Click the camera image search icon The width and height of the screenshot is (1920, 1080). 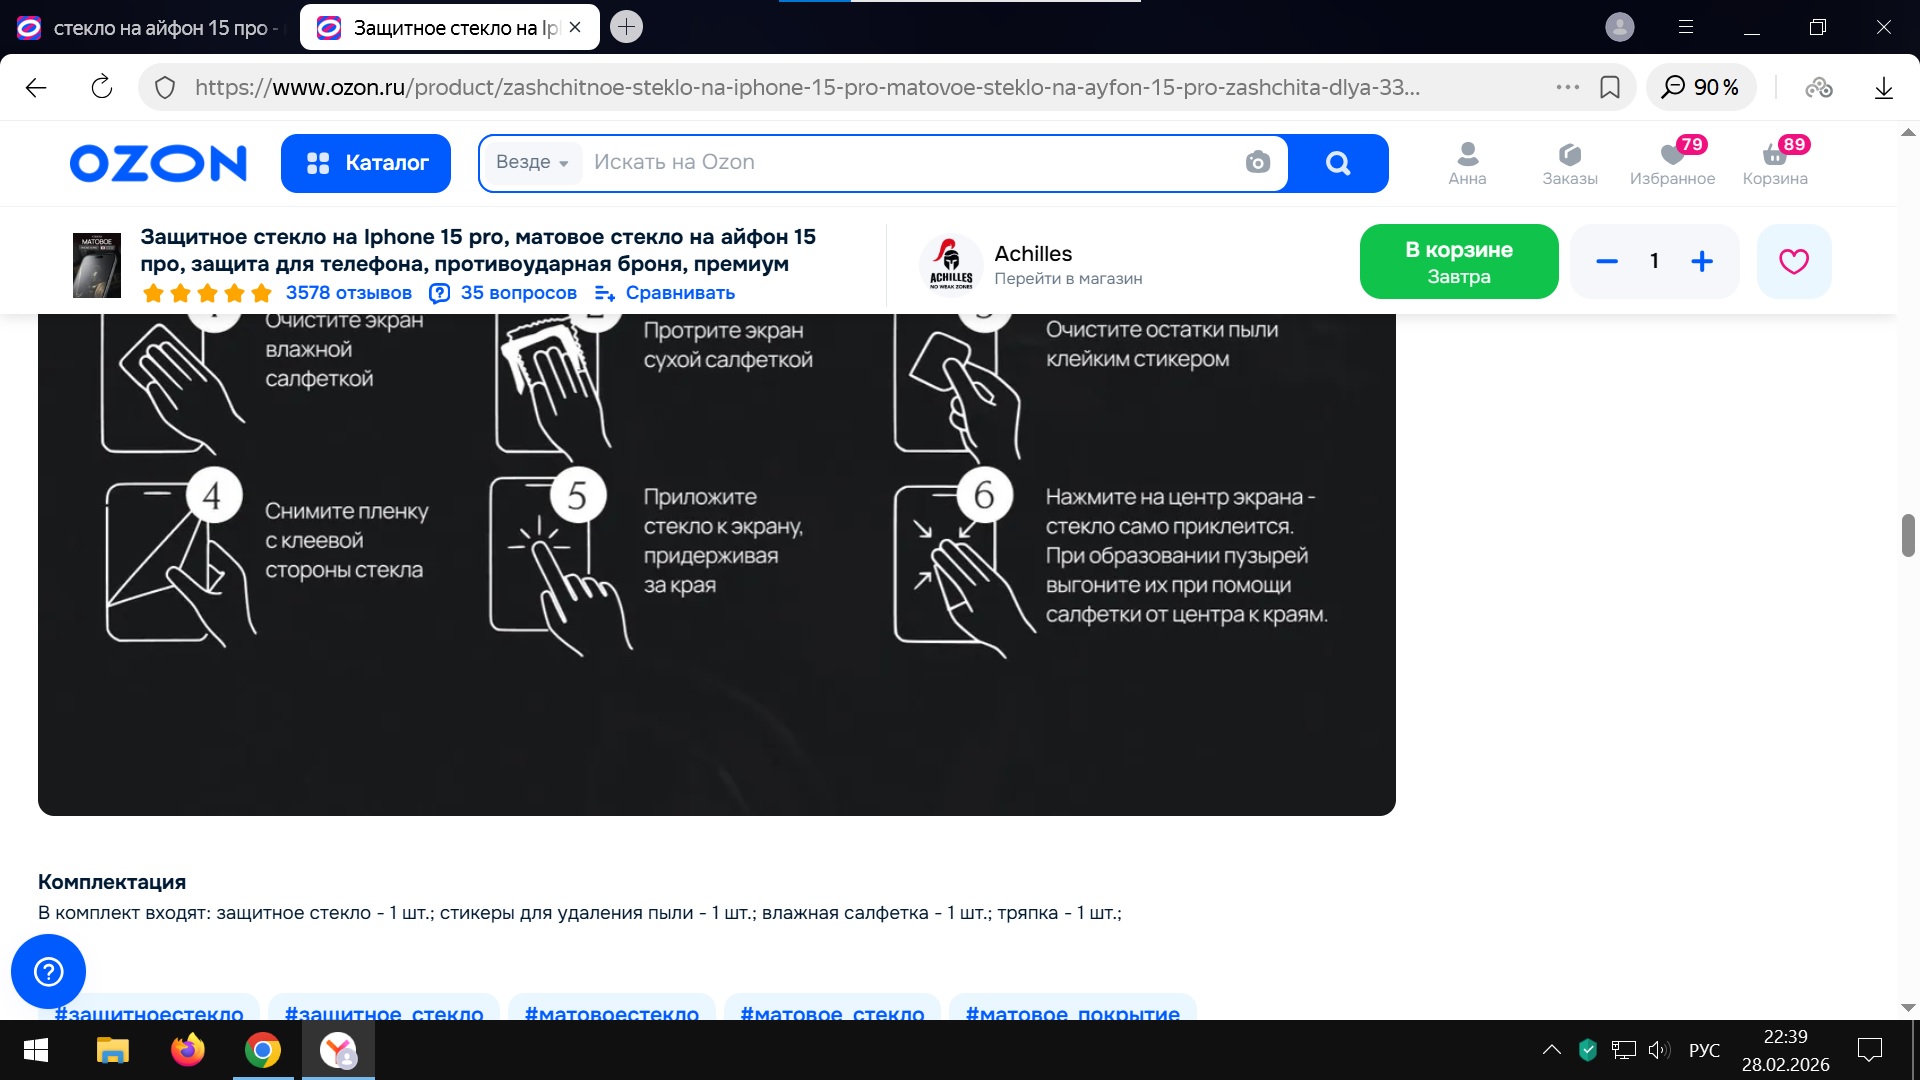[x=1257, y=162]
